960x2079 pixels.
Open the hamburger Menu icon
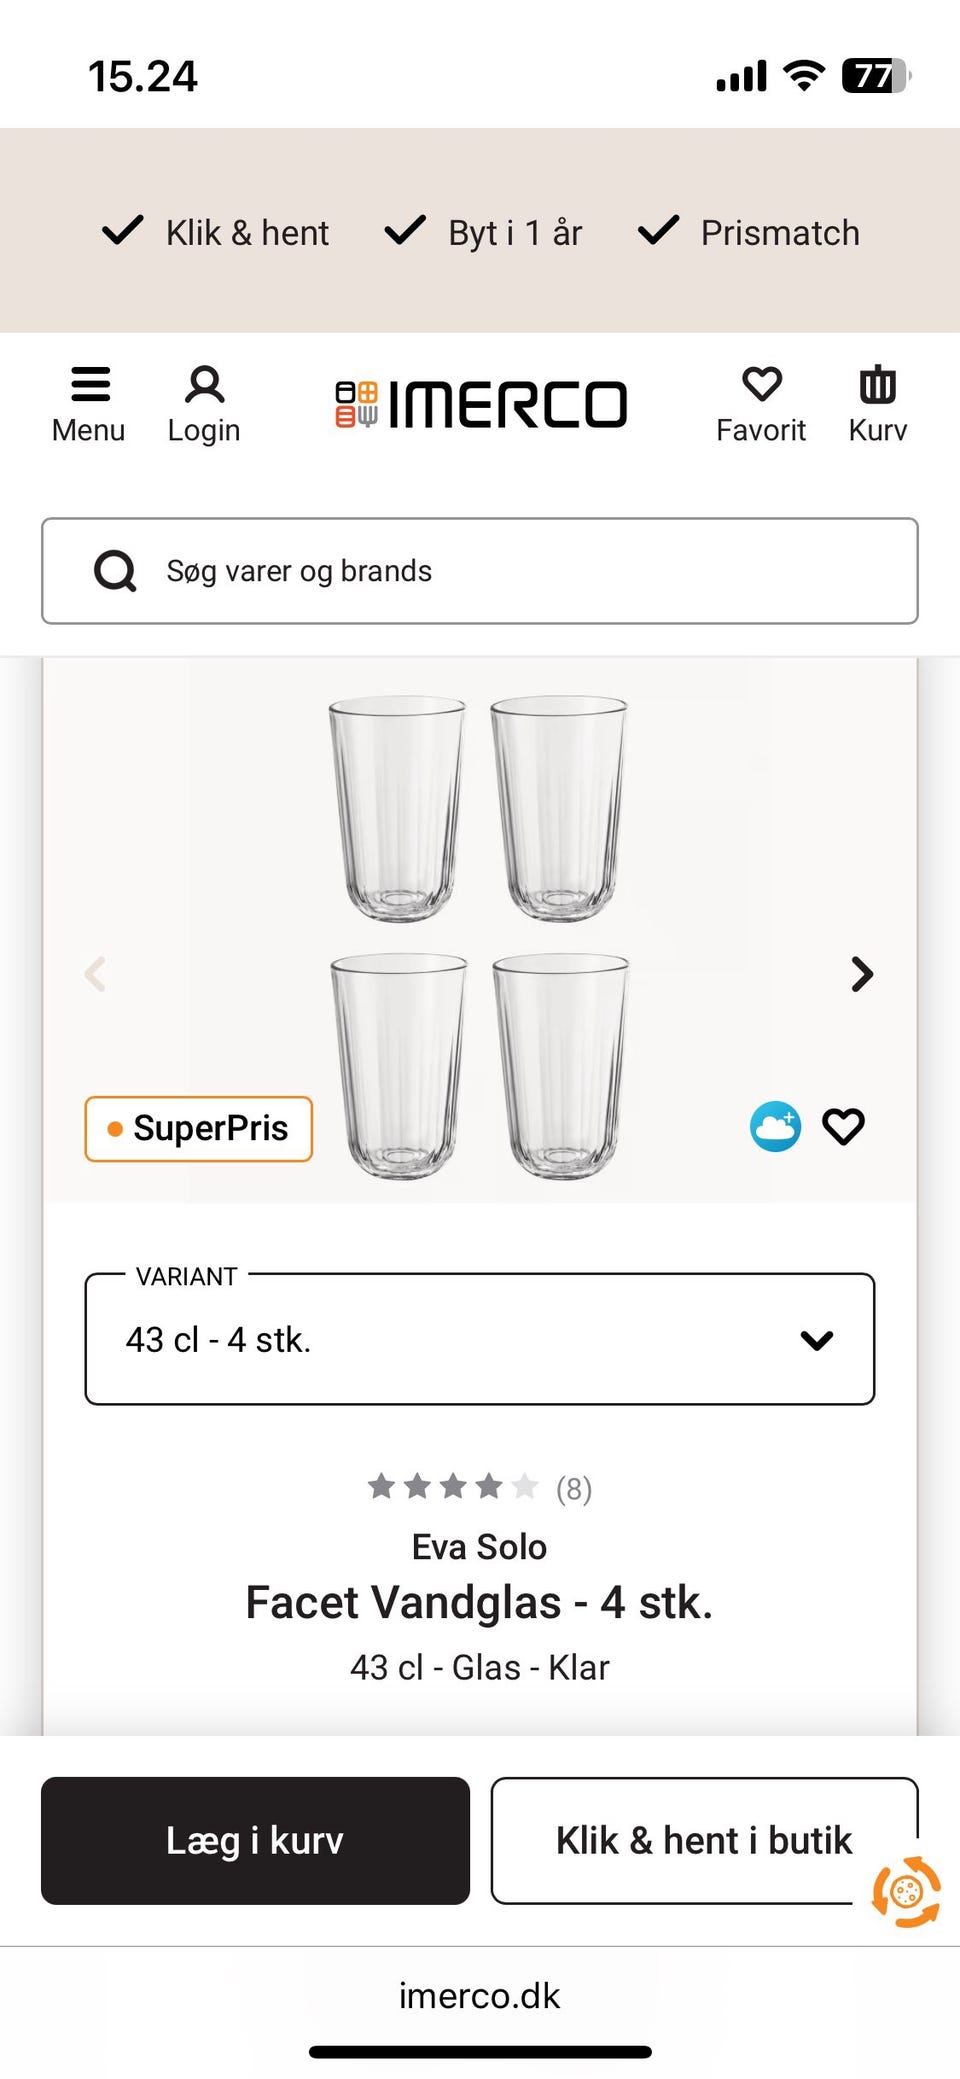89,403
